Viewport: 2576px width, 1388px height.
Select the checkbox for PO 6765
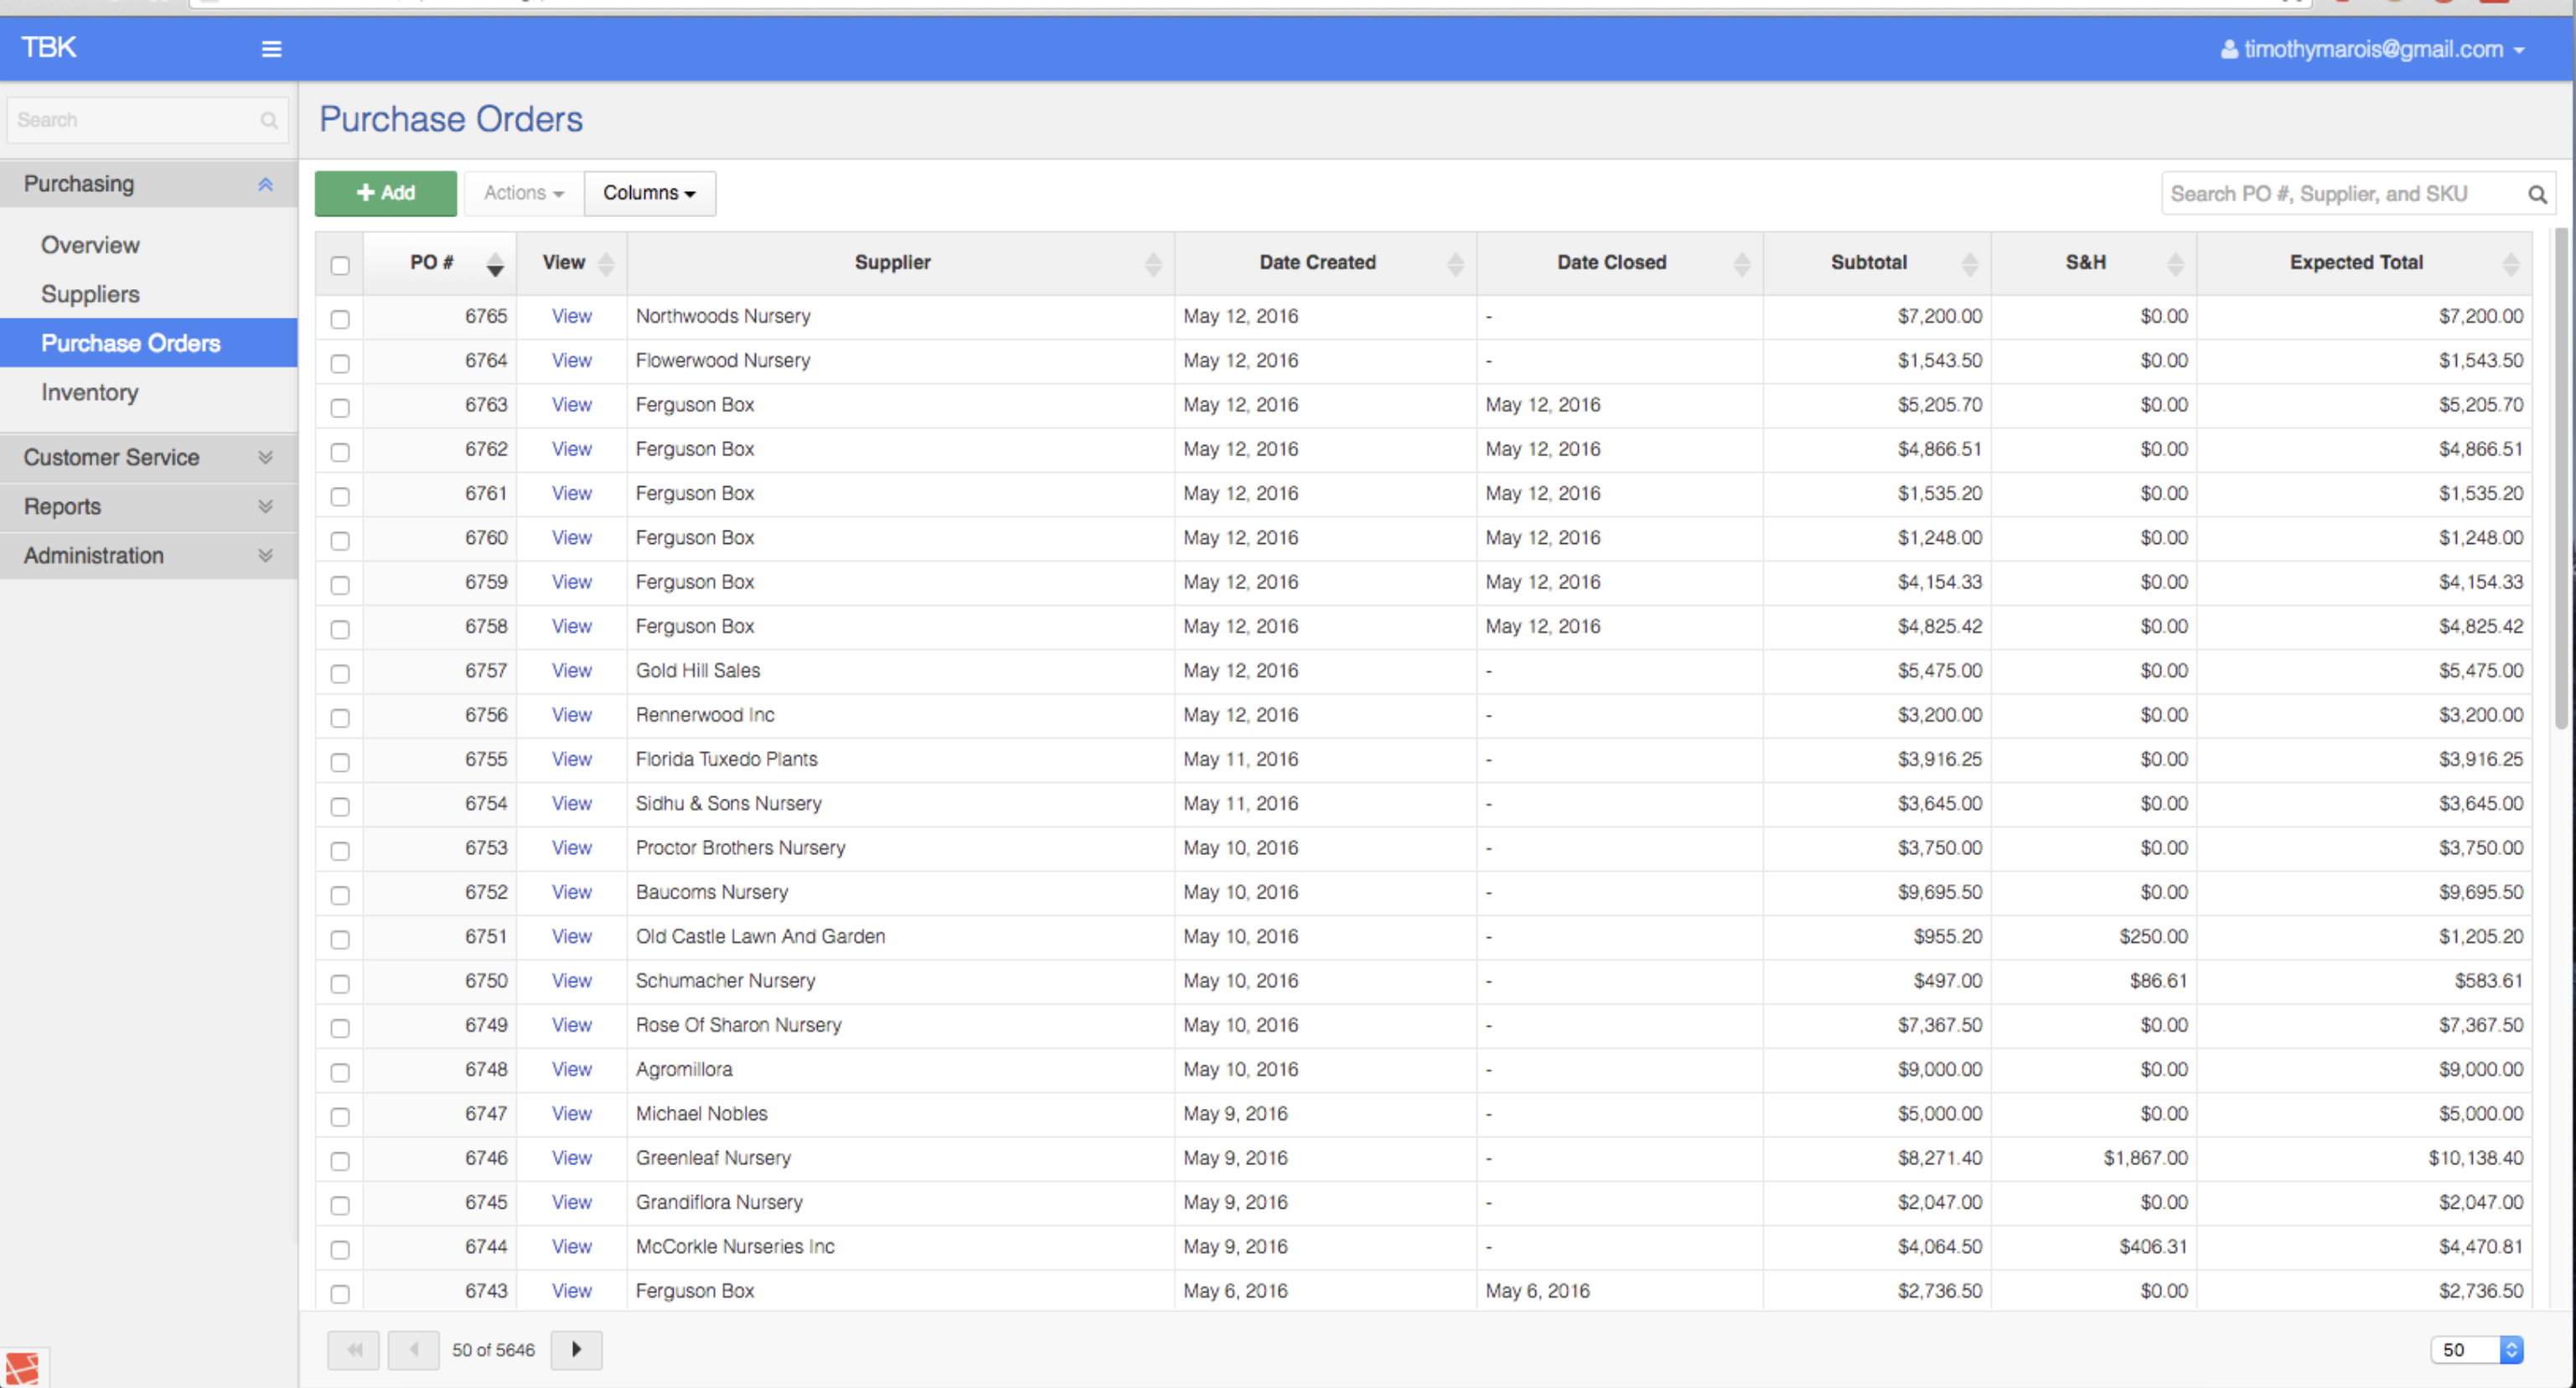point(340,320)
